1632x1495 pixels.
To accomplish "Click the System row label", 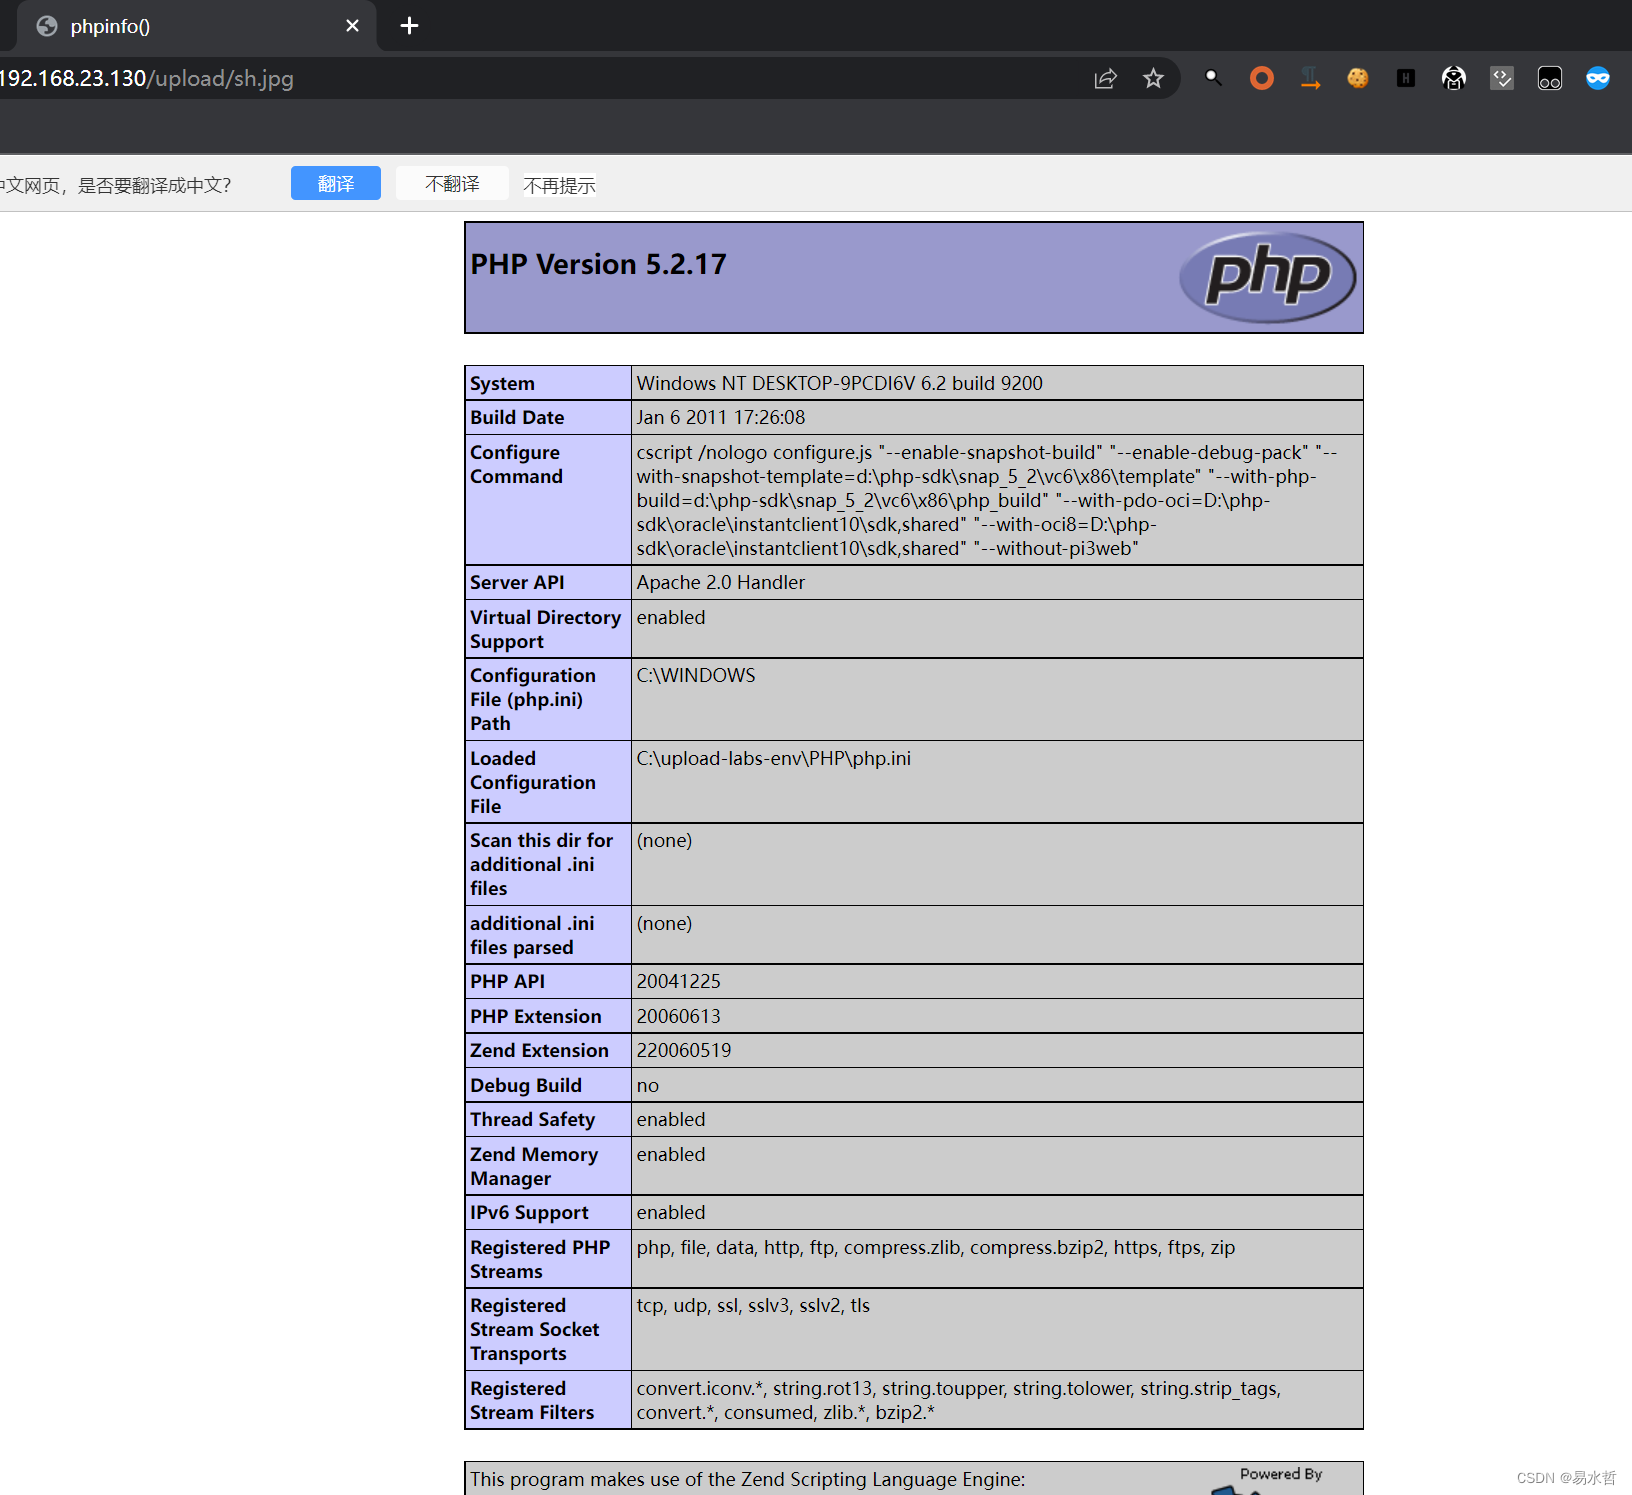I will [x=502, y=384].
